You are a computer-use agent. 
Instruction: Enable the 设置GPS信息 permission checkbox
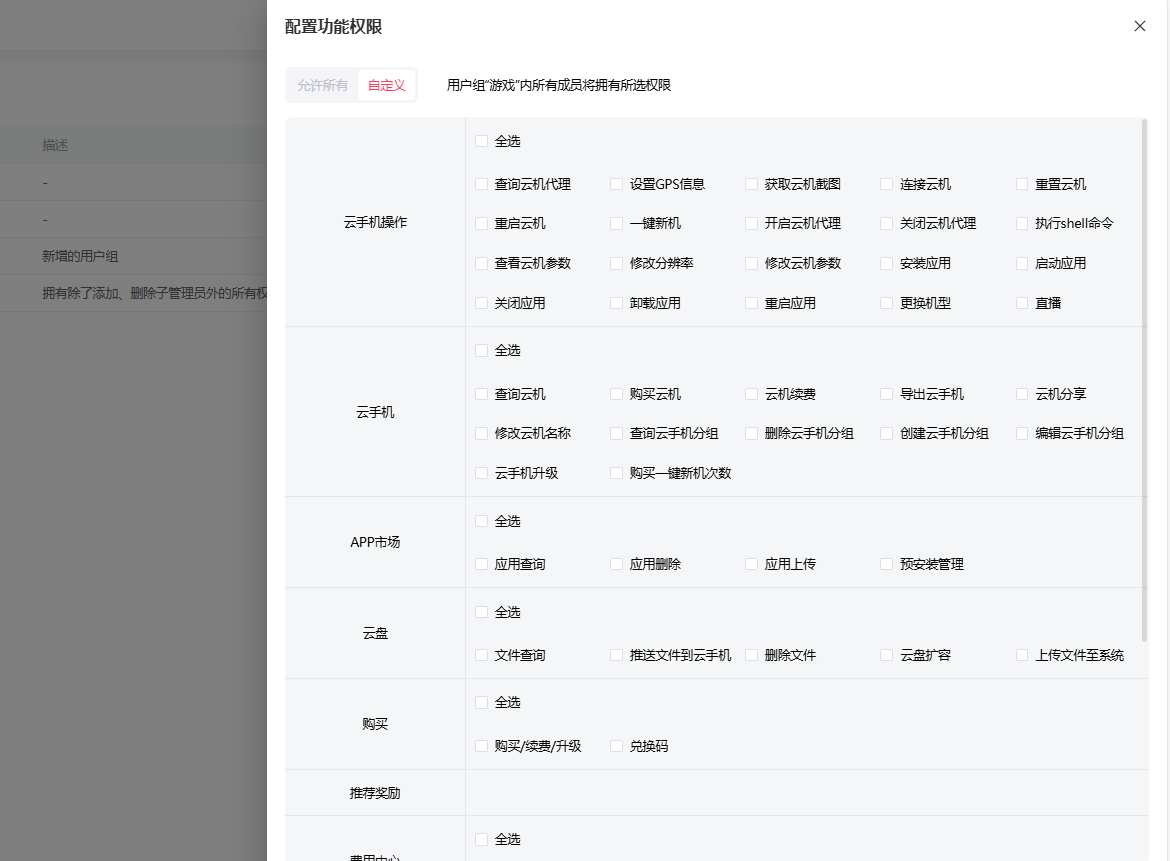(617, 185)
